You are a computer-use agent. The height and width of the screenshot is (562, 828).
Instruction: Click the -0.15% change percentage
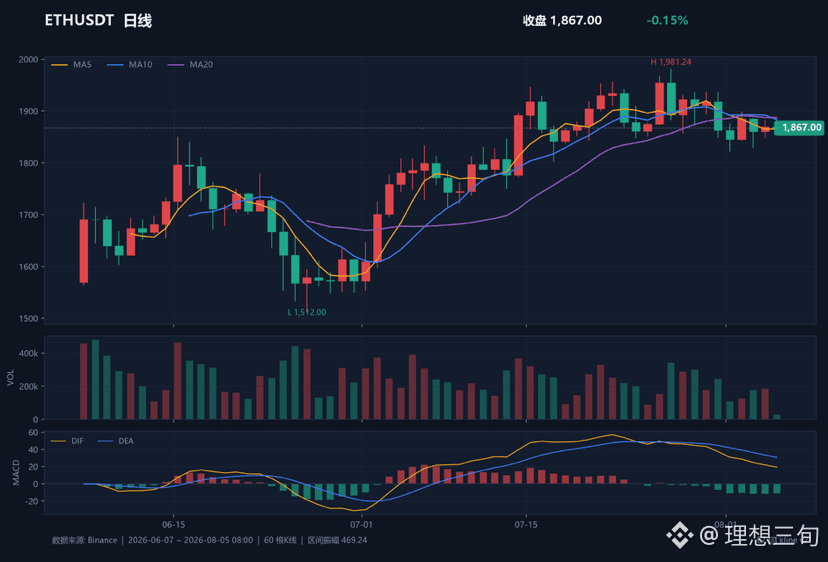tap(667, 21)
